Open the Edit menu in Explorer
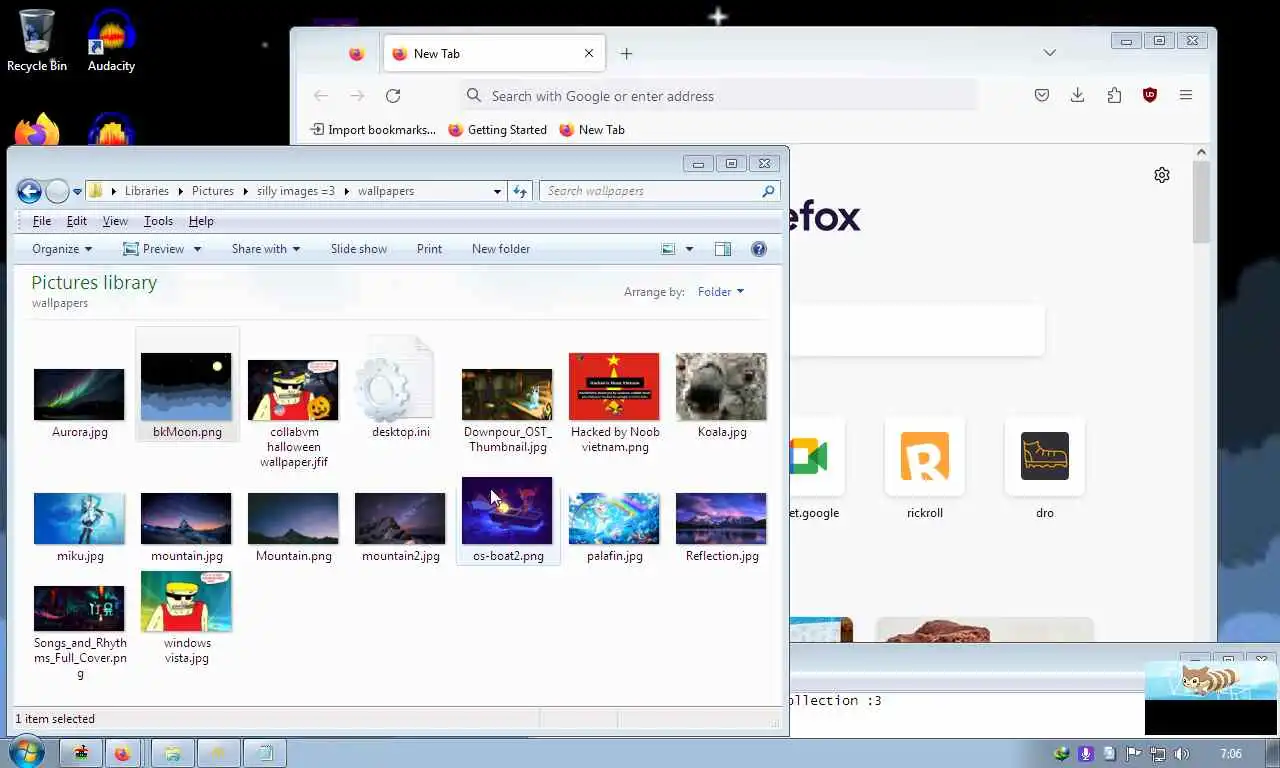This screenshot has height=768, width=1280. [77, 221]
